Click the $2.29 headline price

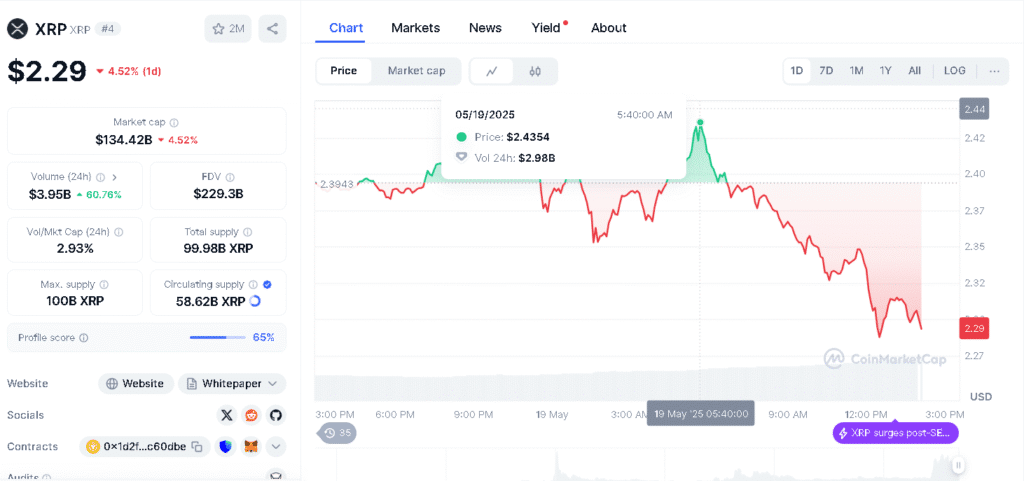[x=46, y=71]
